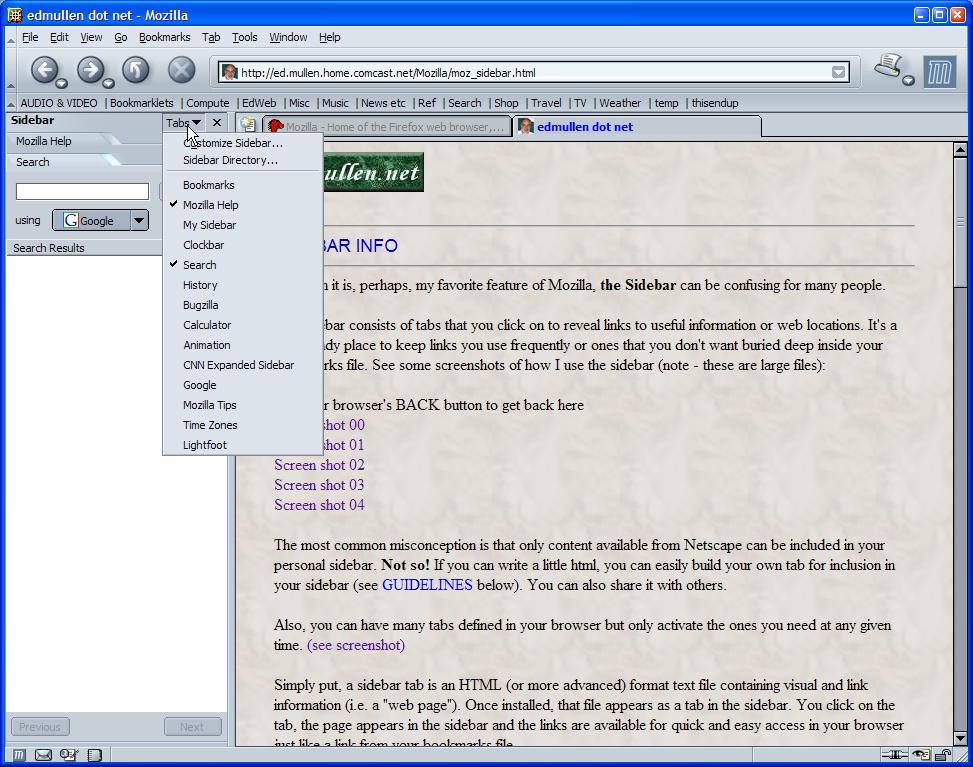973x767 pixels.
Task: Click the sidebar Tabs dropdown button
Action: 183,123
